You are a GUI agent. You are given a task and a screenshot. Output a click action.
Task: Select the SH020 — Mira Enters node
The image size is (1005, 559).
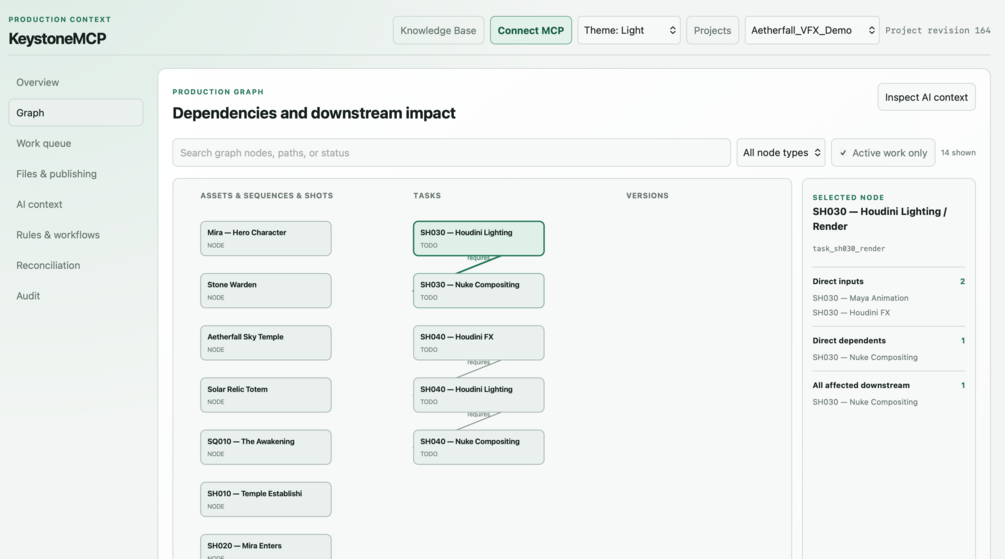point(265,547)
